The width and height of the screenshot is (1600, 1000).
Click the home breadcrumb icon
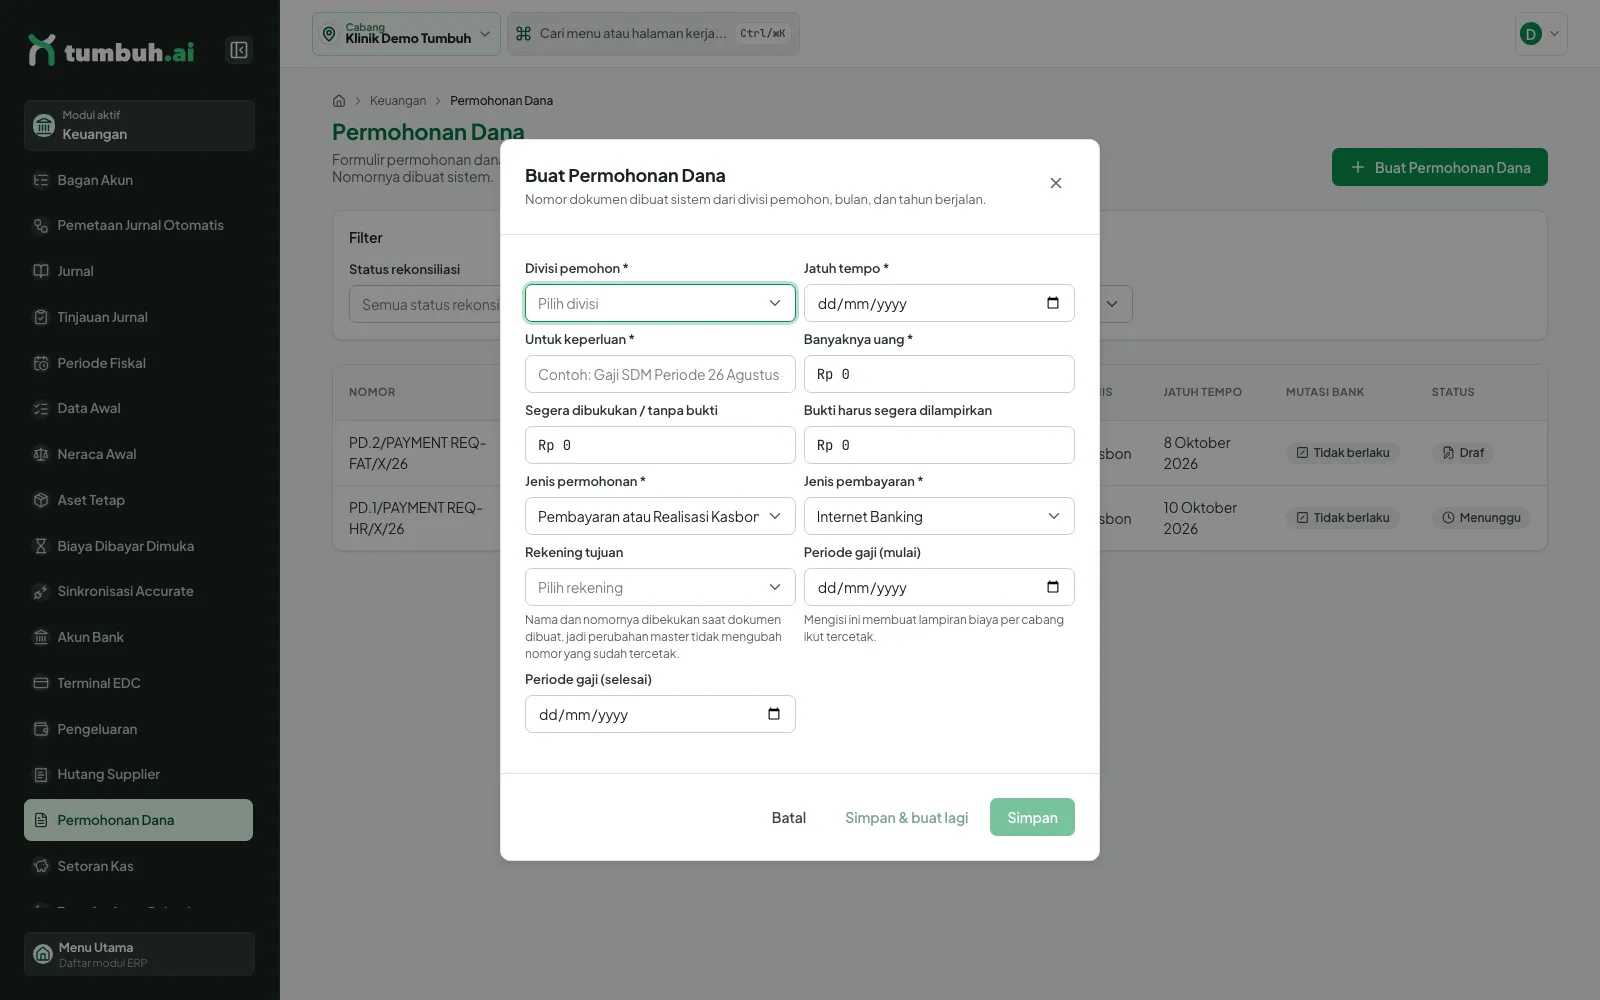click(x=339, y=101)
